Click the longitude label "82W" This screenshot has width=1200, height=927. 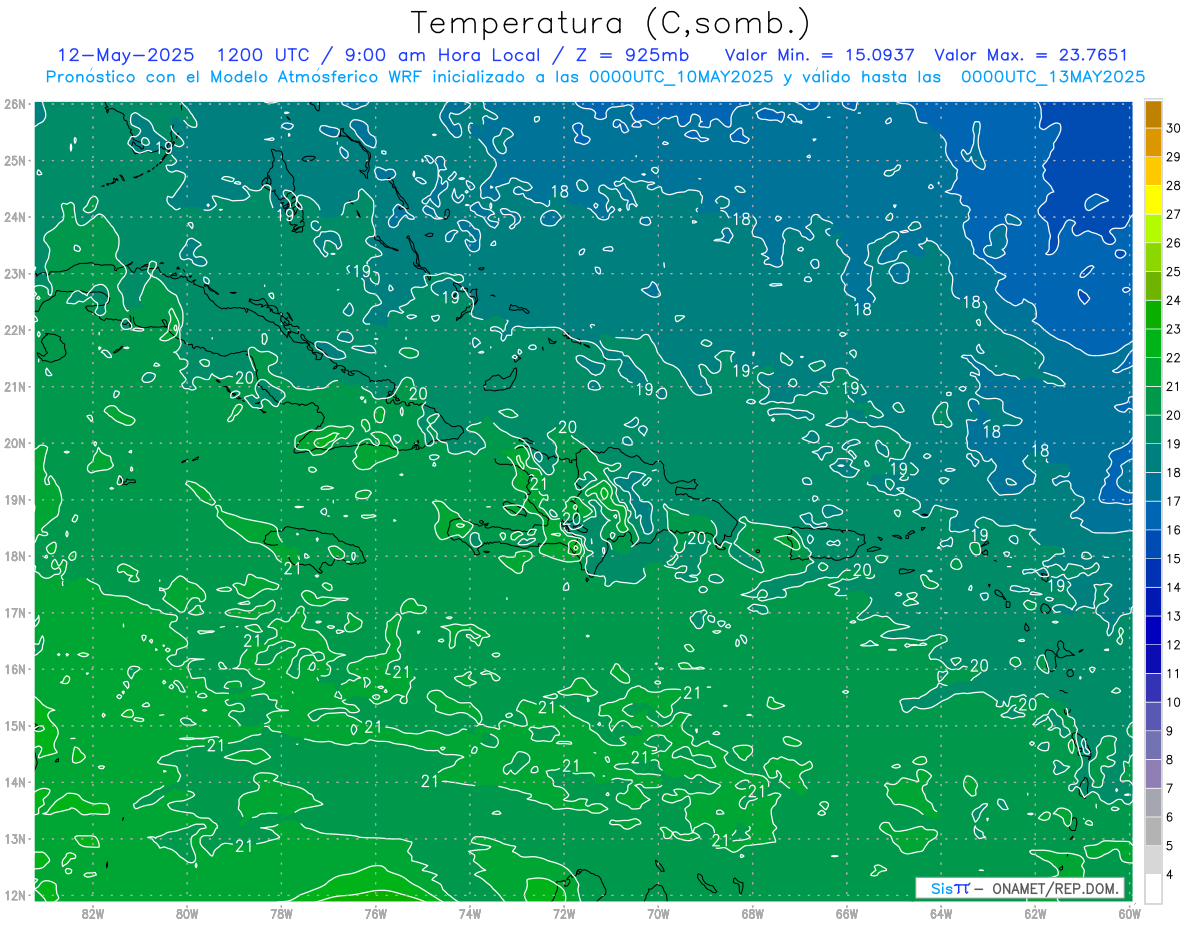[93, 914]
